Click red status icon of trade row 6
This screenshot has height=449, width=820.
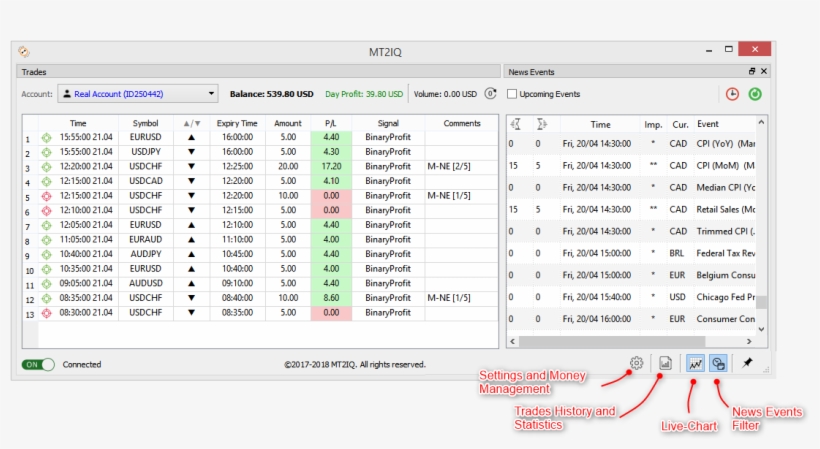tap(47, 211)
